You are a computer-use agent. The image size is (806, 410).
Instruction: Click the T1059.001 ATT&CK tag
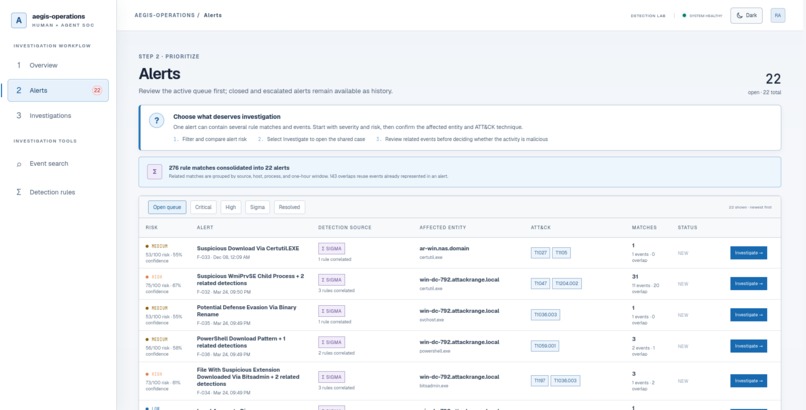tap(545, 346)
